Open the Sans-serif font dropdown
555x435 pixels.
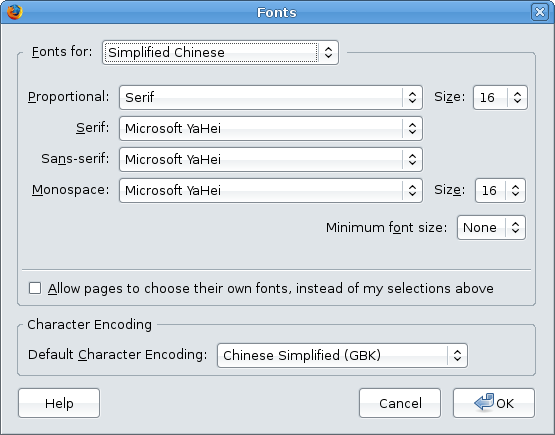point(271,160)
